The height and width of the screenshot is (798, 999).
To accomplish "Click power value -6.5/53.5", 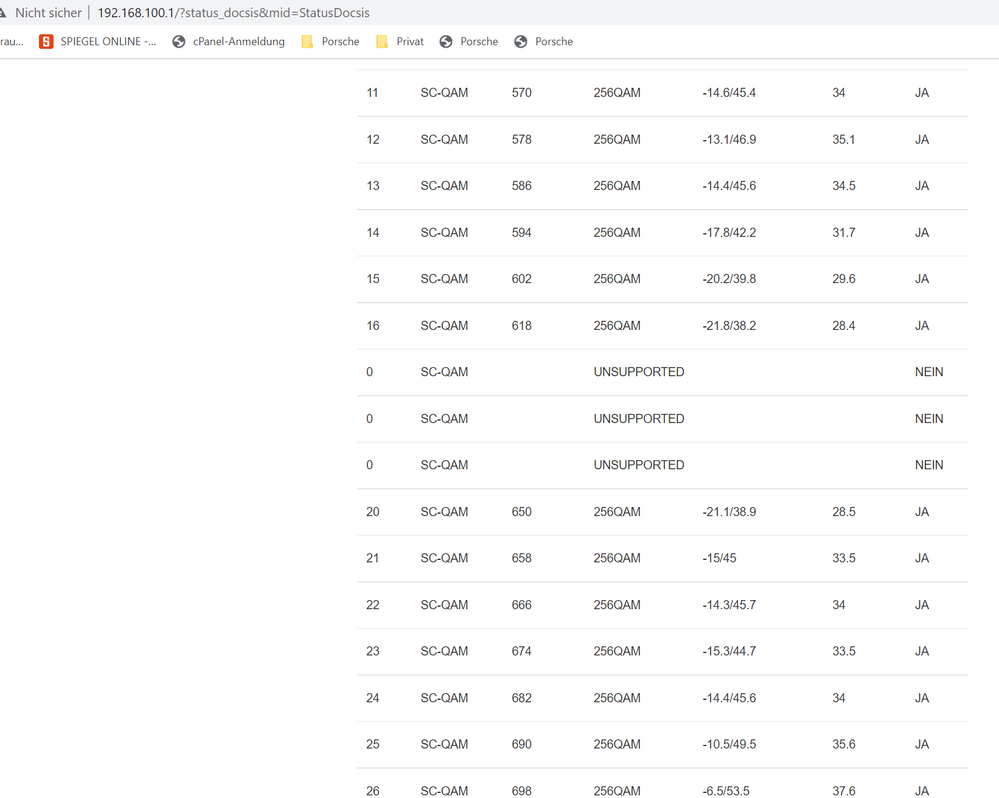I will [x=726, y=791].
